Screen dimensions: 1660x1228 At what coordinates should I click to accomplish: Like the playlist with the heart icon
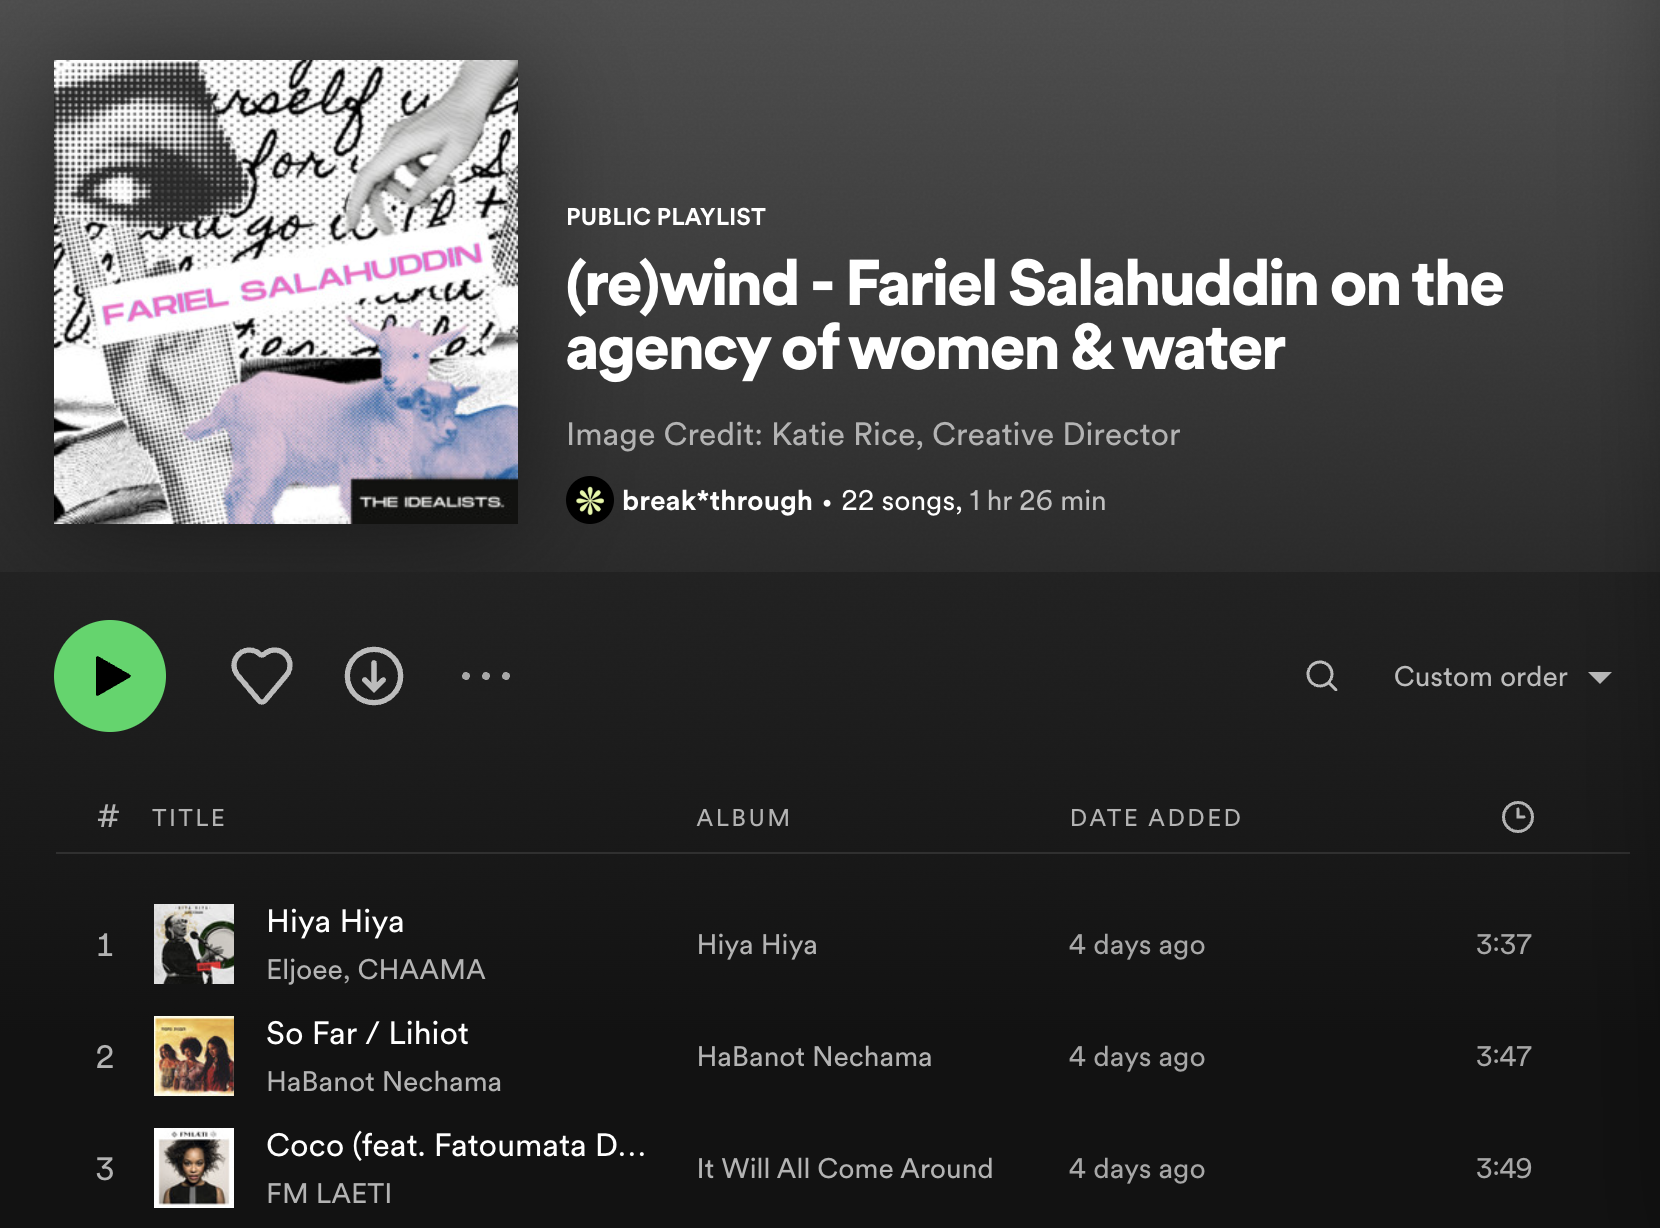(262, 676)
